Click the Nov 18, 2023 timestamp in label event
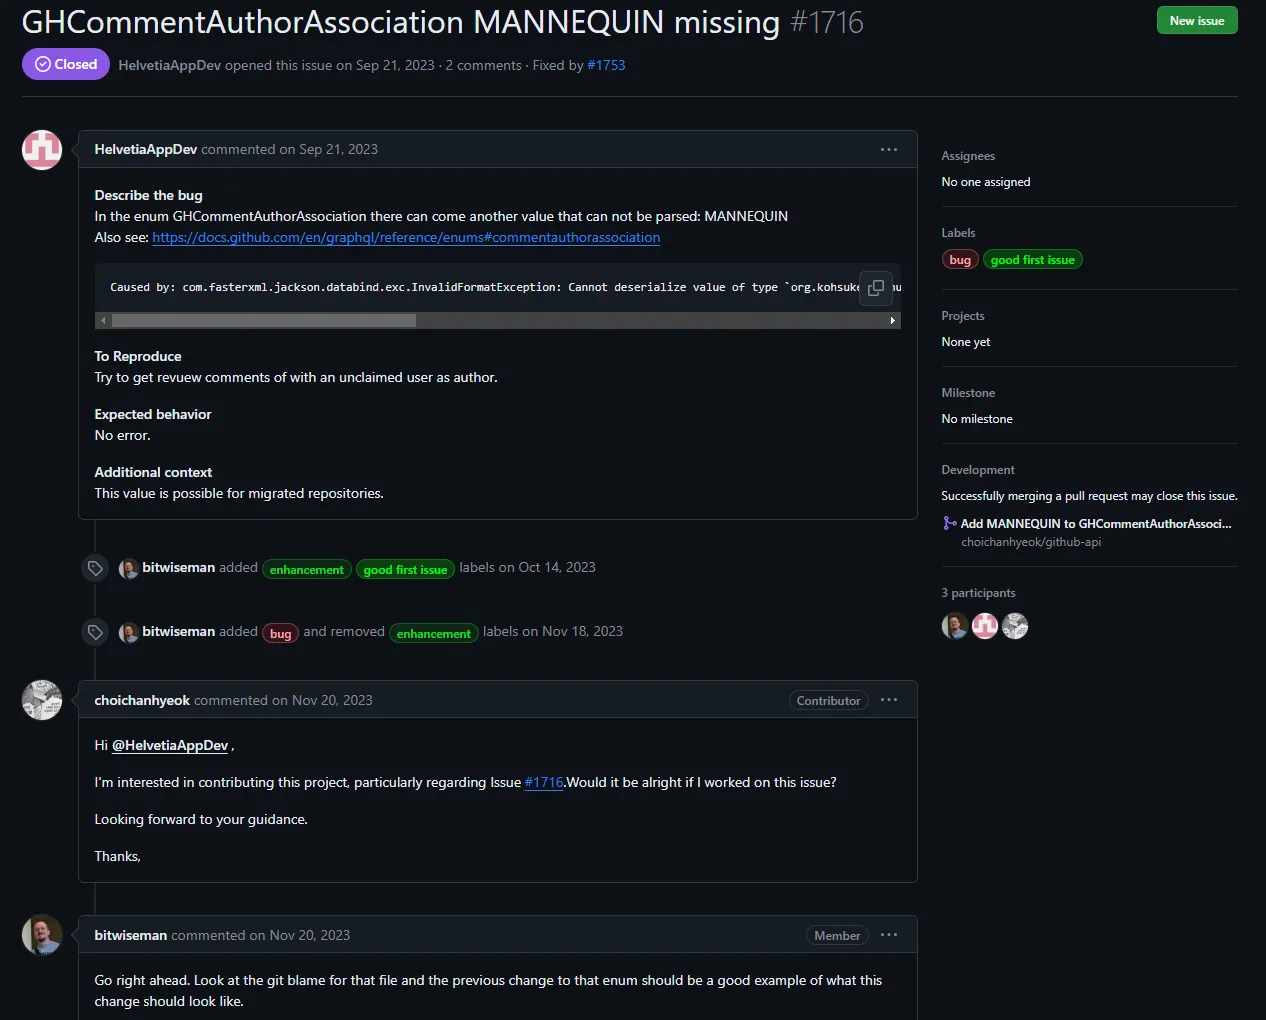Viewport: 1266px width, 1020px height. pyautogui.click(x=582, y=631)
